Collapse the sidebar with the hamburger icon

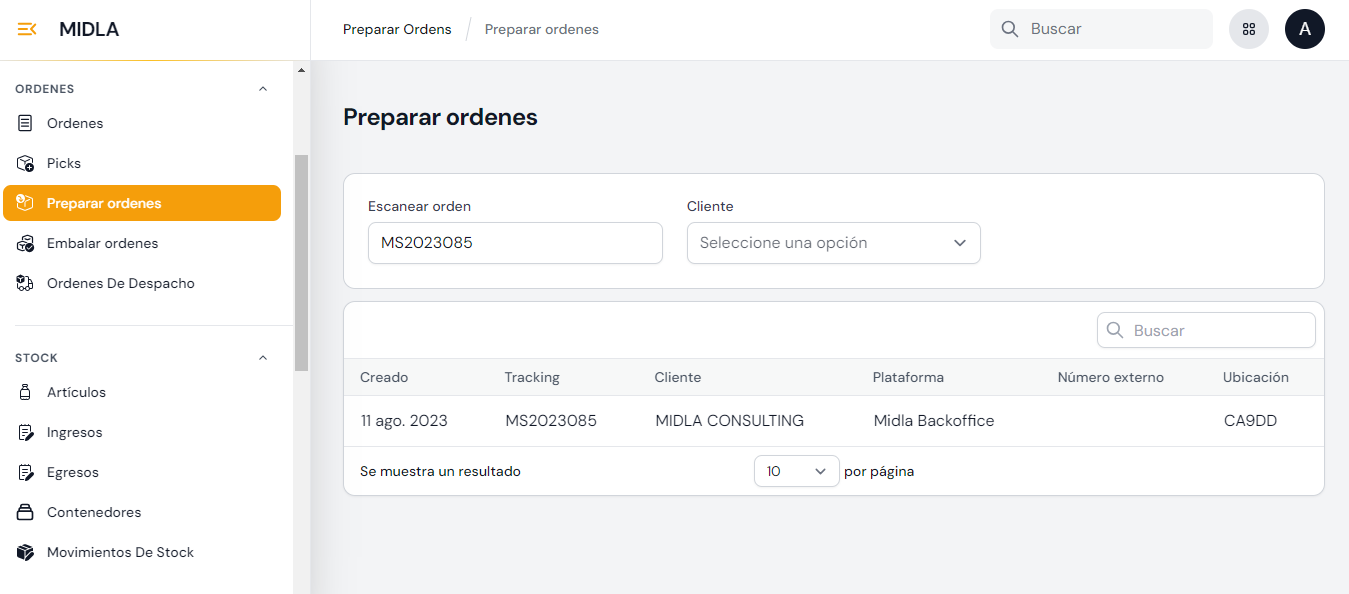[27, 29]
